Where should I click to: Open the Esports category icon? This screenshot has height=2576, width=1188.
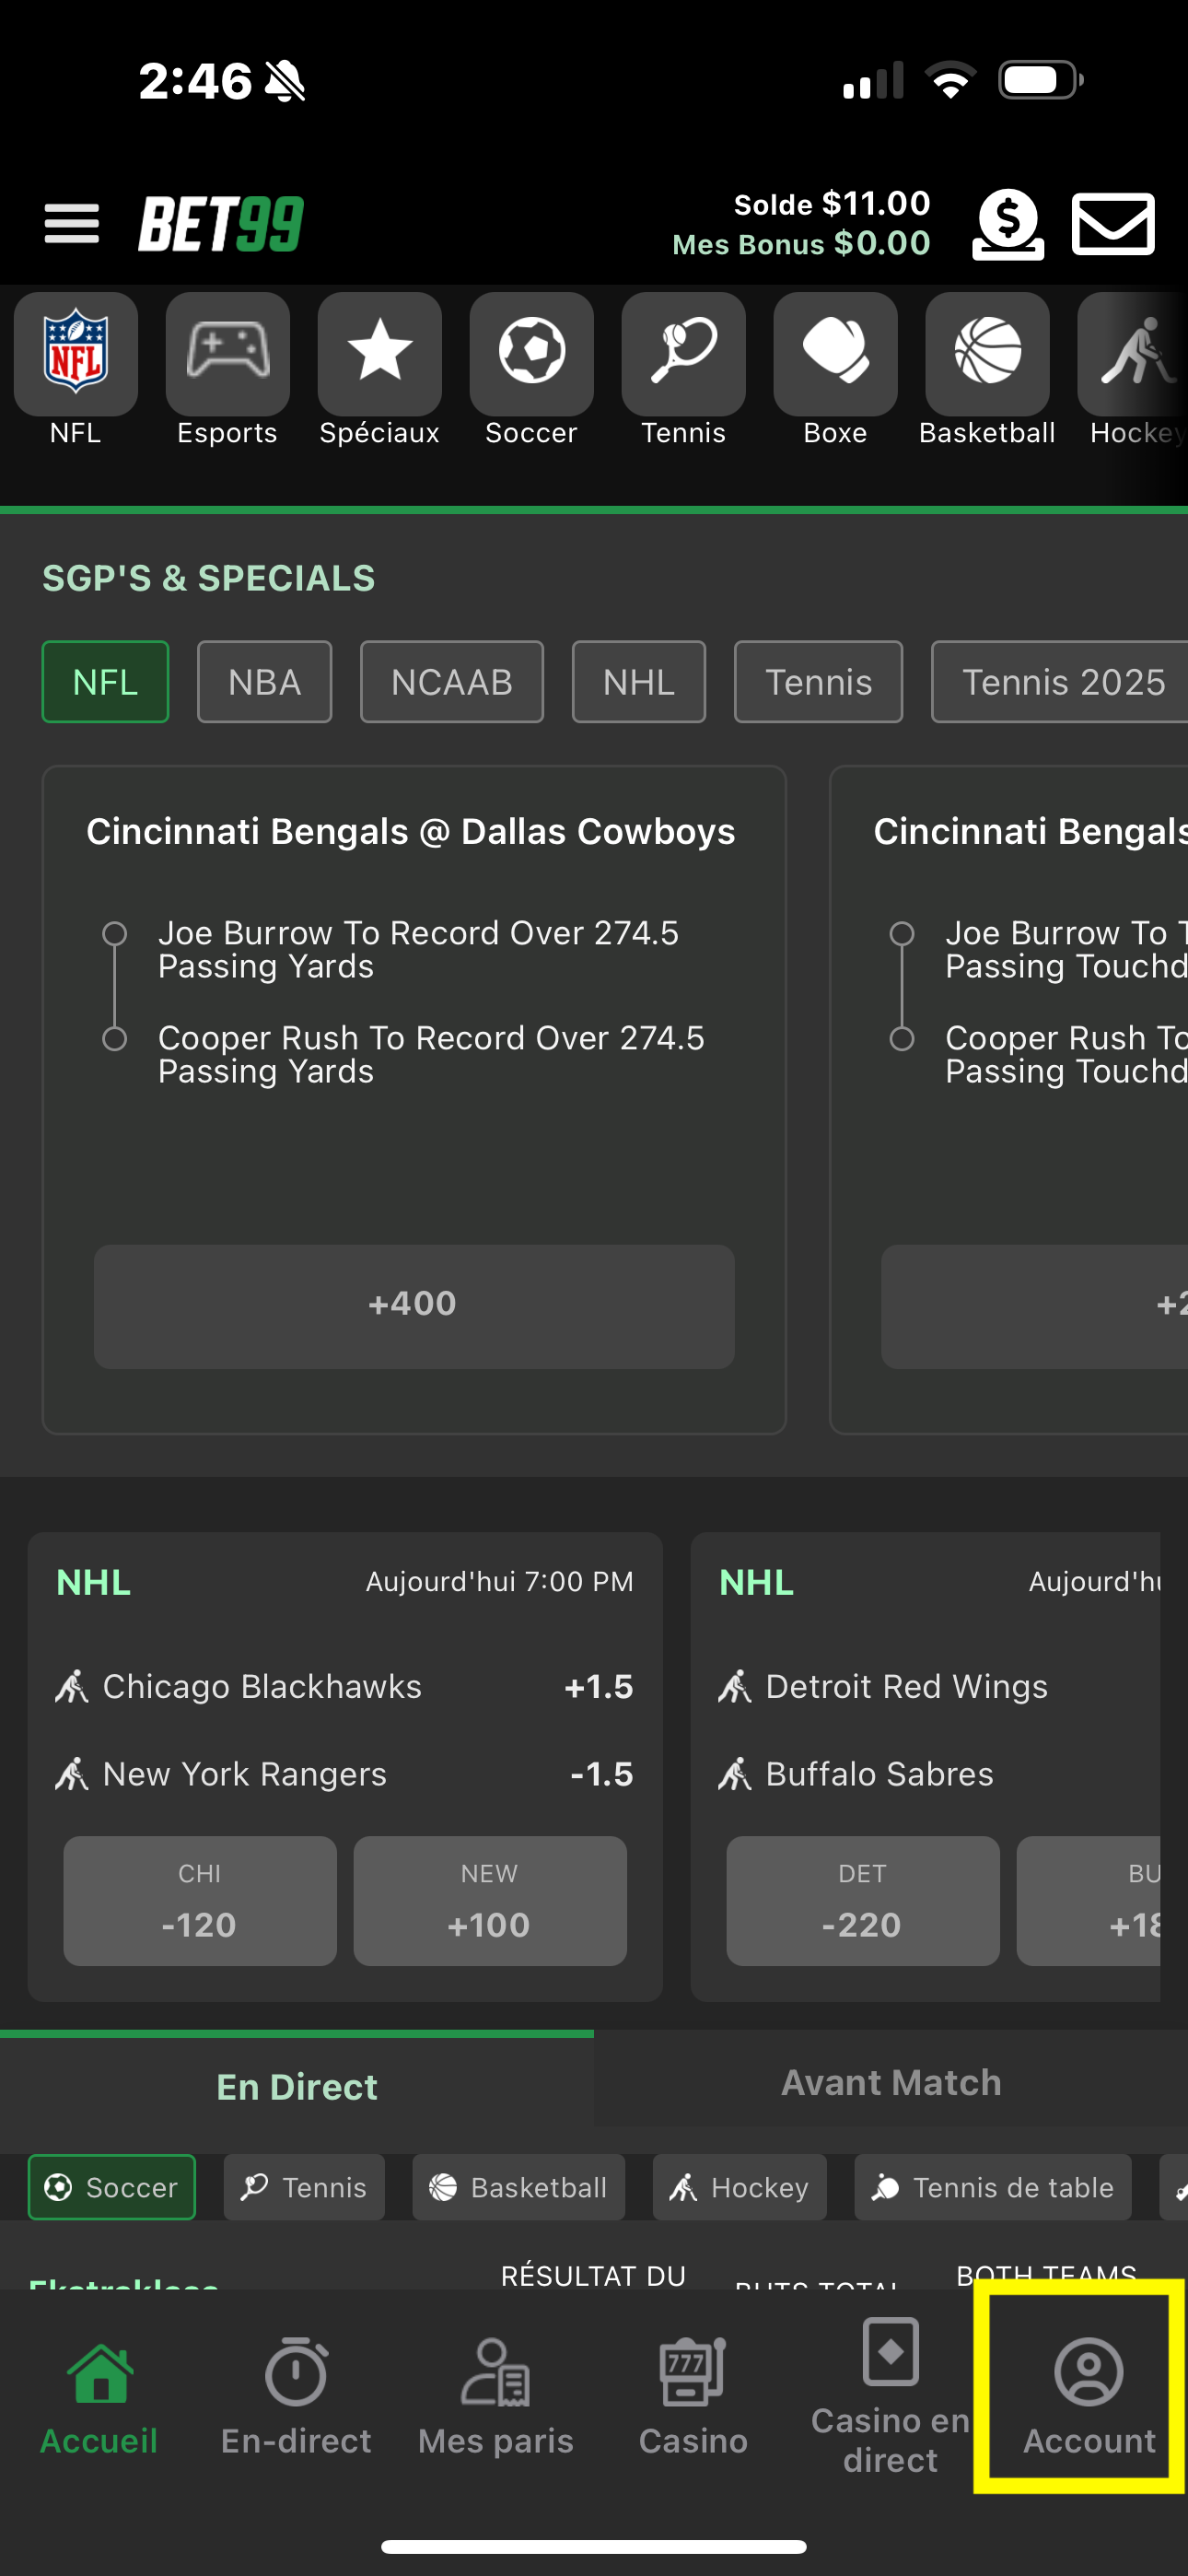228,355
